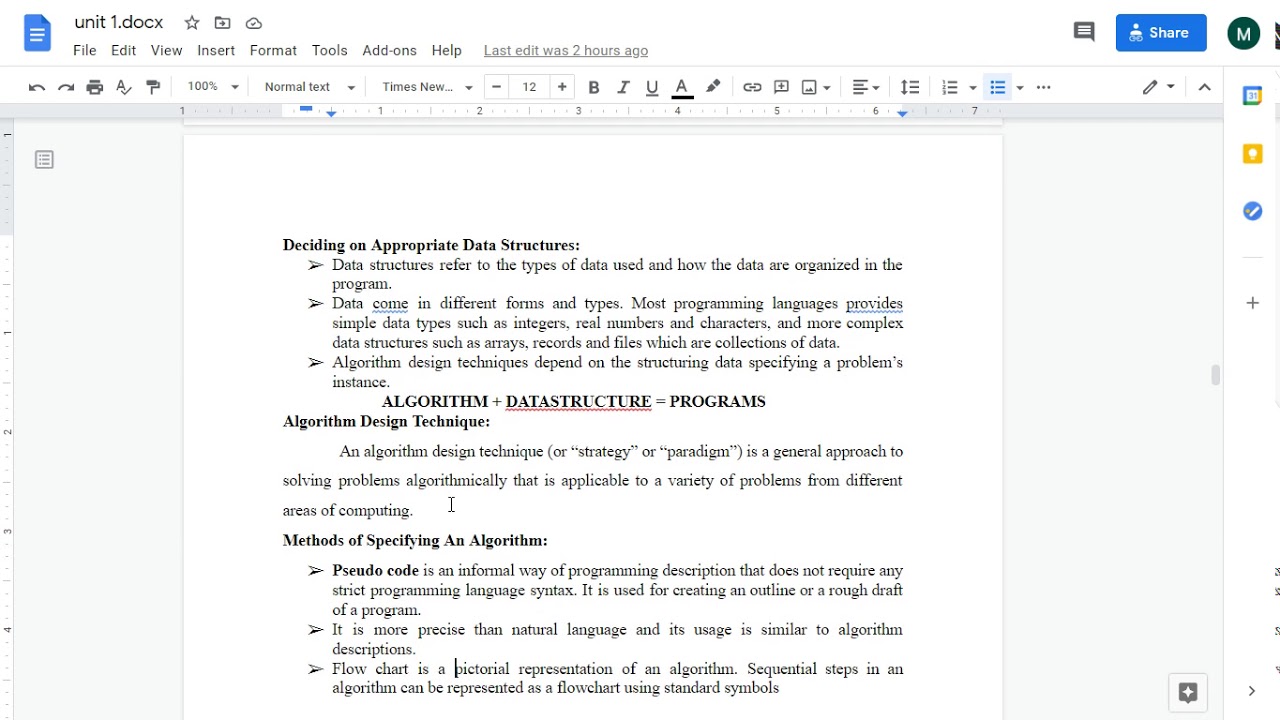Viewport: 1280px width, 720px height.
Task: Open Google Calendar side panel
Action: coord(1252,96)
